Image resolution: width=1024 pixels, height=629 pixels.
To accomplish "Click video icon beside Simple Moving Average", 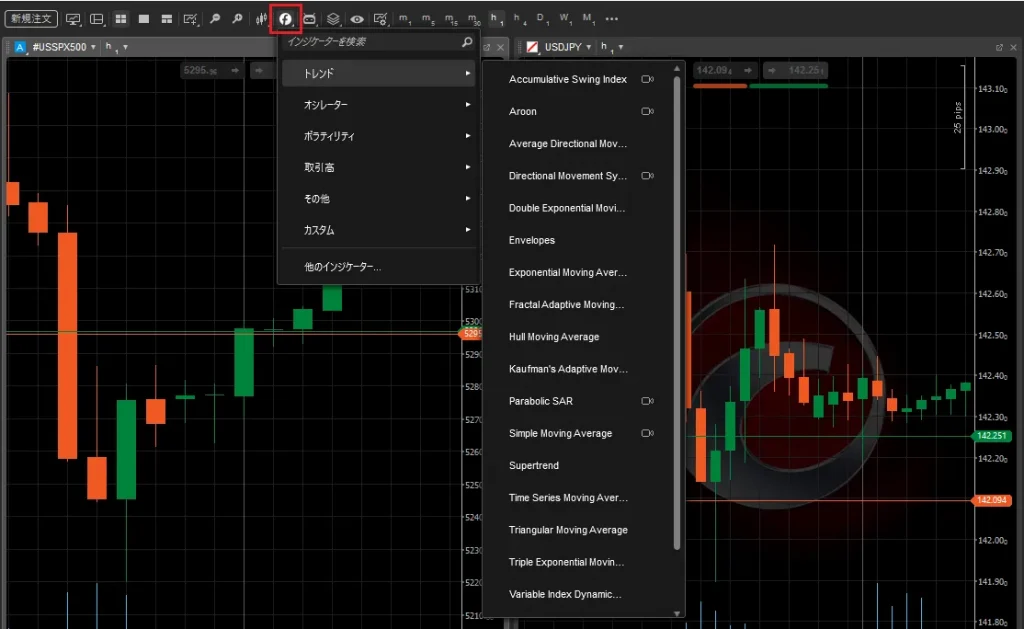I will click(647, 433).
